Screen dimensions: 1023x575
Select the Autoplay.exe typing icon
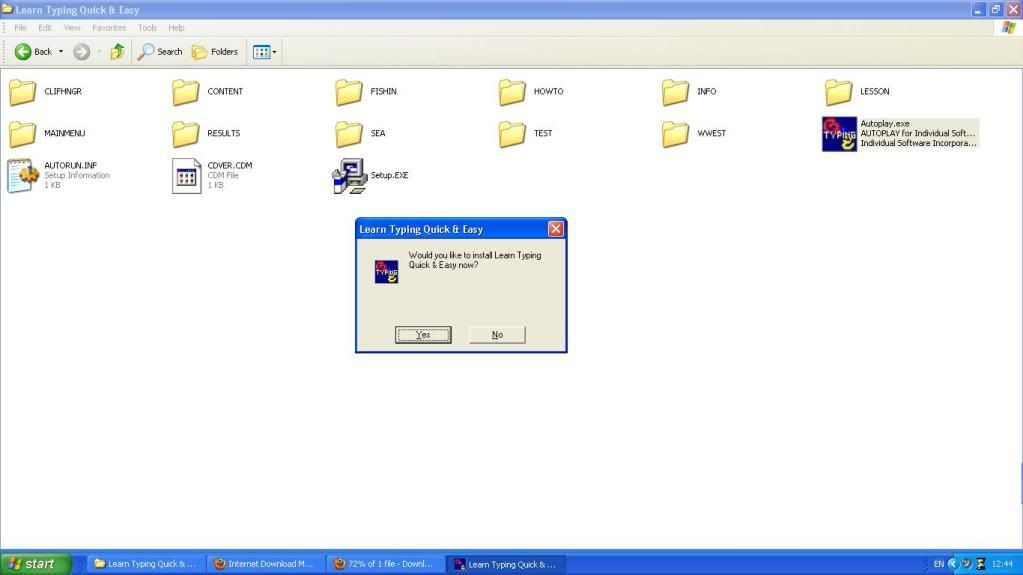point(839,134)
